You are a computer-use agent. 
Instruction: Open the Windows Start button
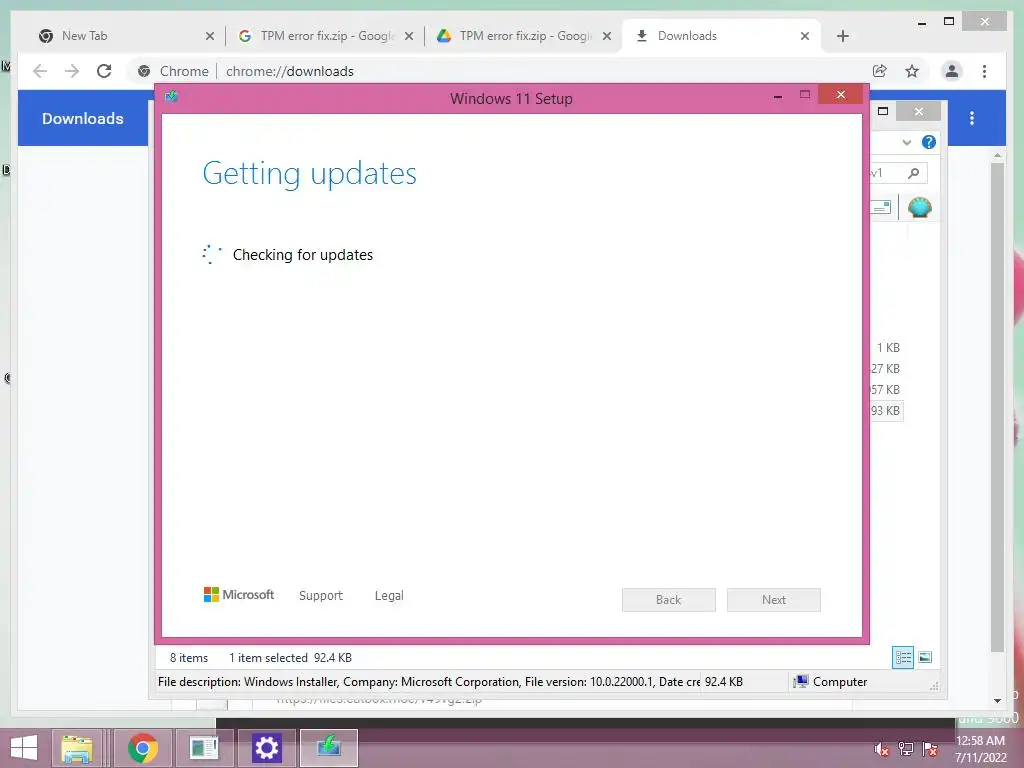tap(24, 748)
